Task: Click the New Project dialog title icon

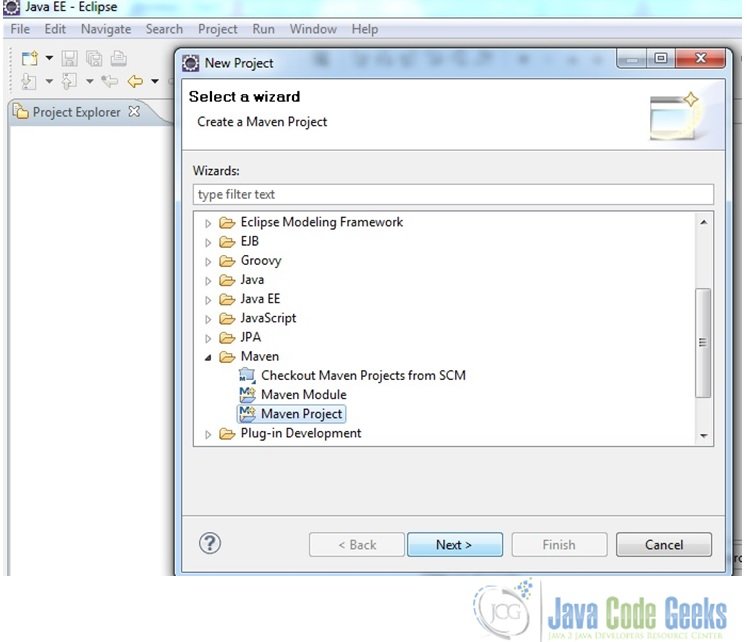Action: point(191,63)
